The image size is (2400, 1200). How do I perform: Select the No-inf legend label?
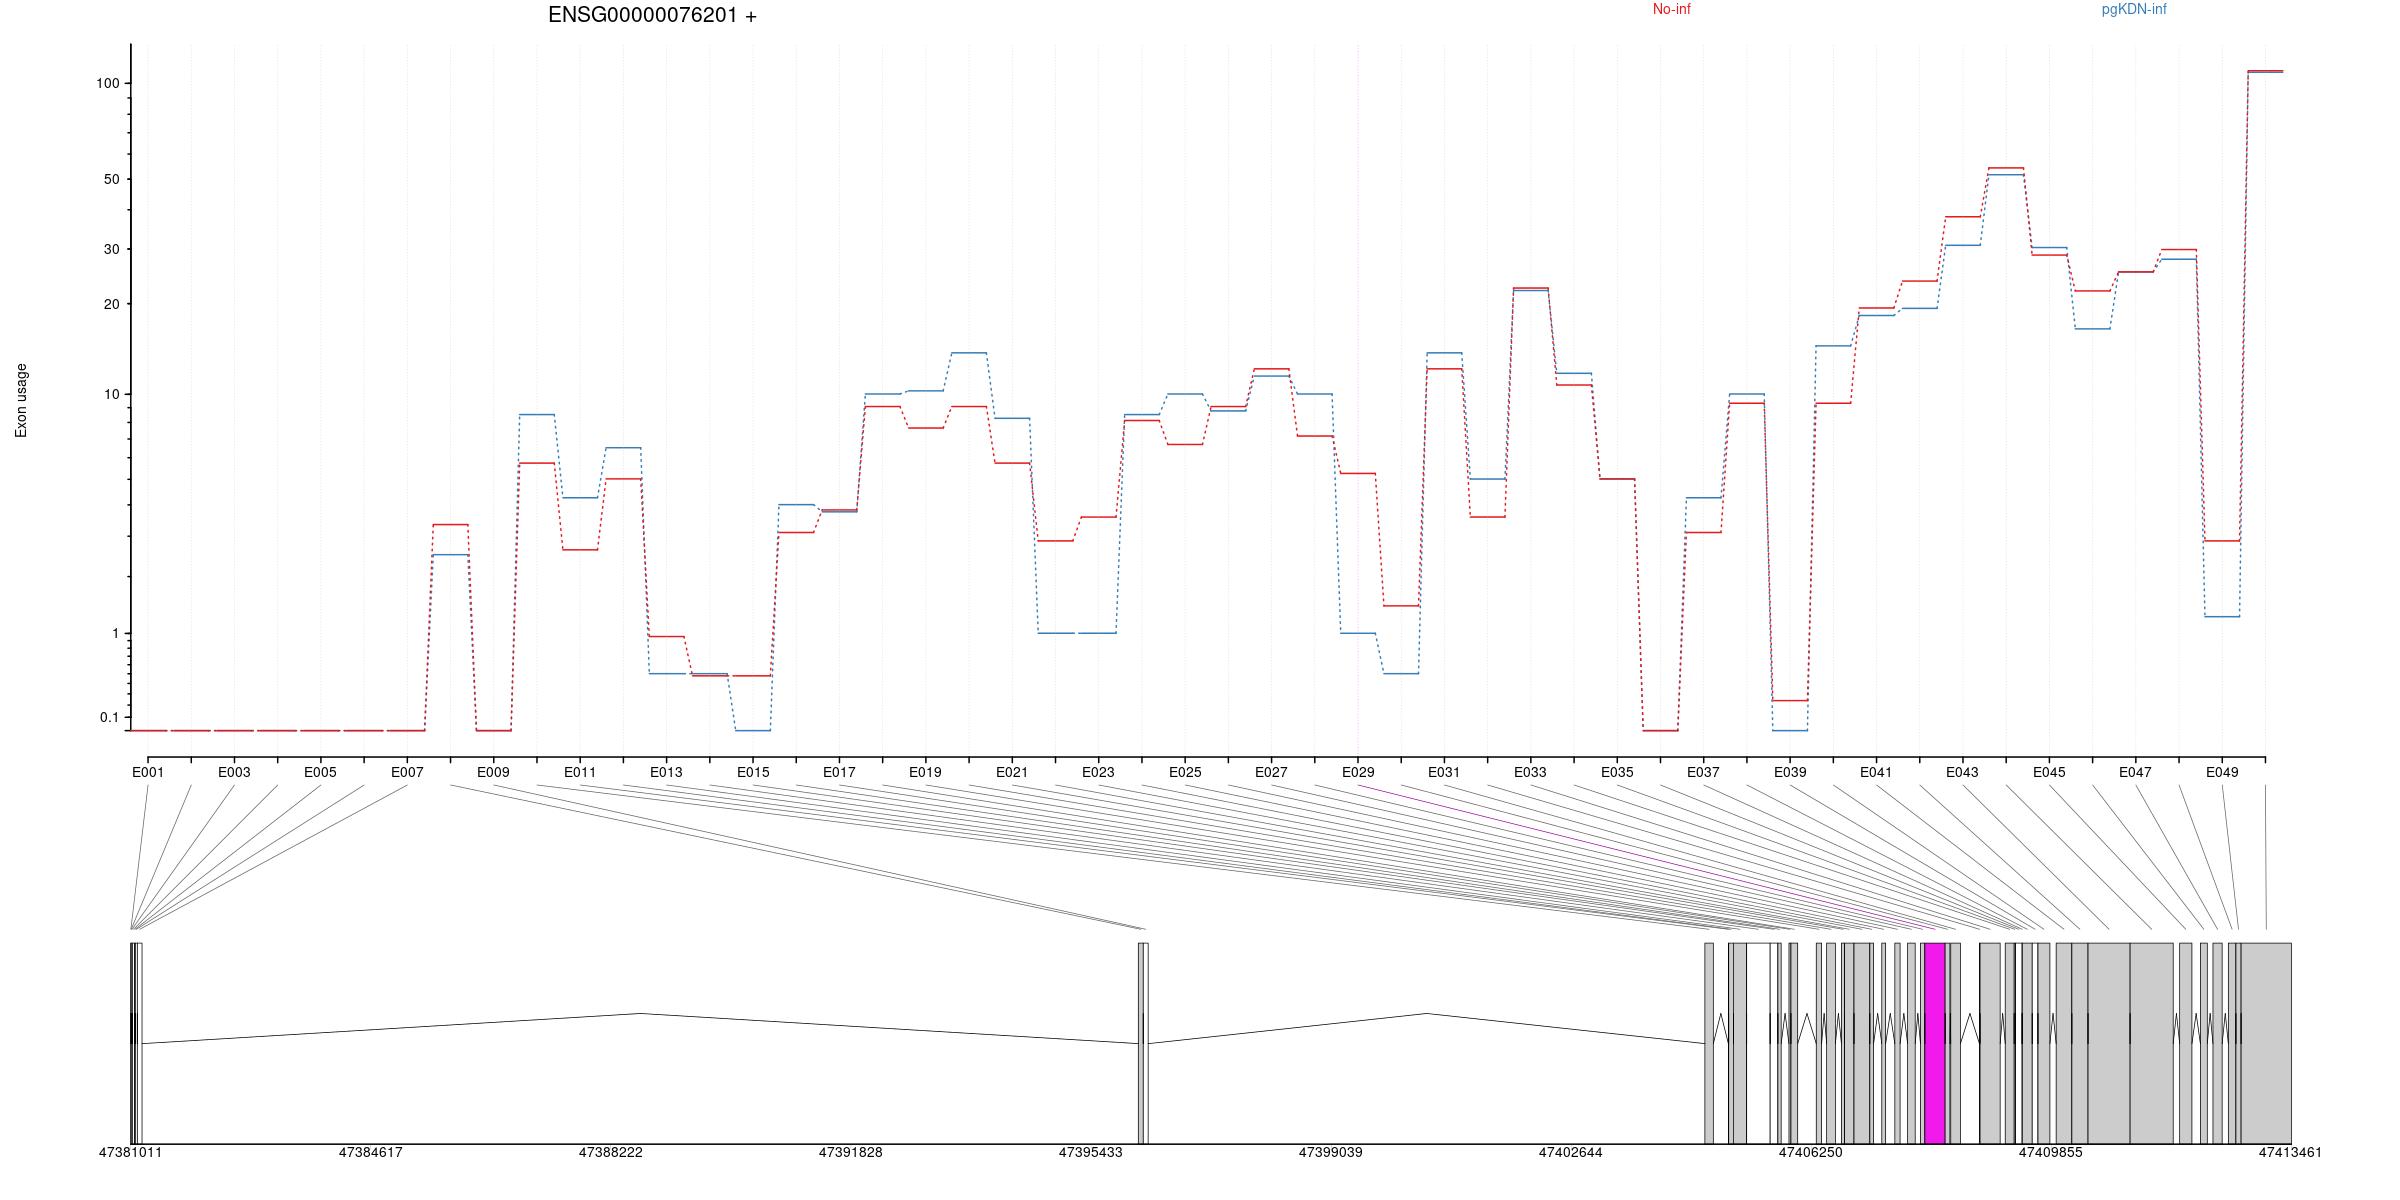(1671, 9)
